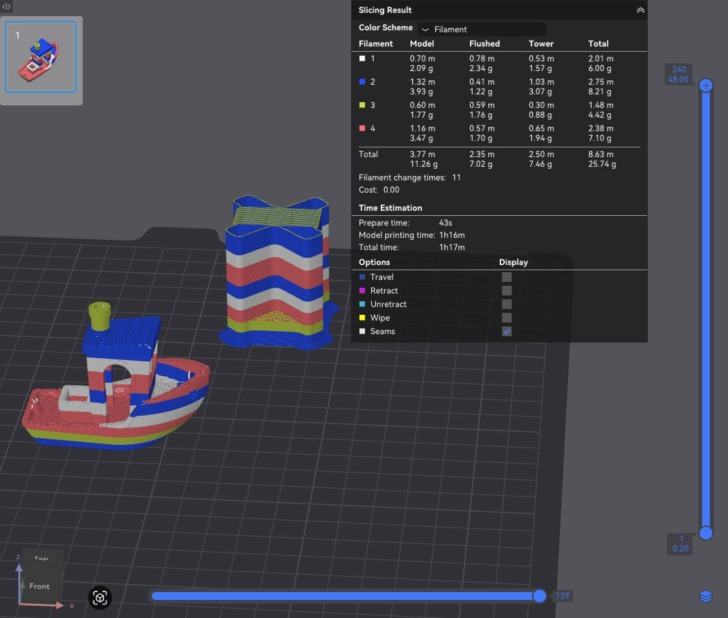
Task: Click the reset view cube icon
Action: 100,598
